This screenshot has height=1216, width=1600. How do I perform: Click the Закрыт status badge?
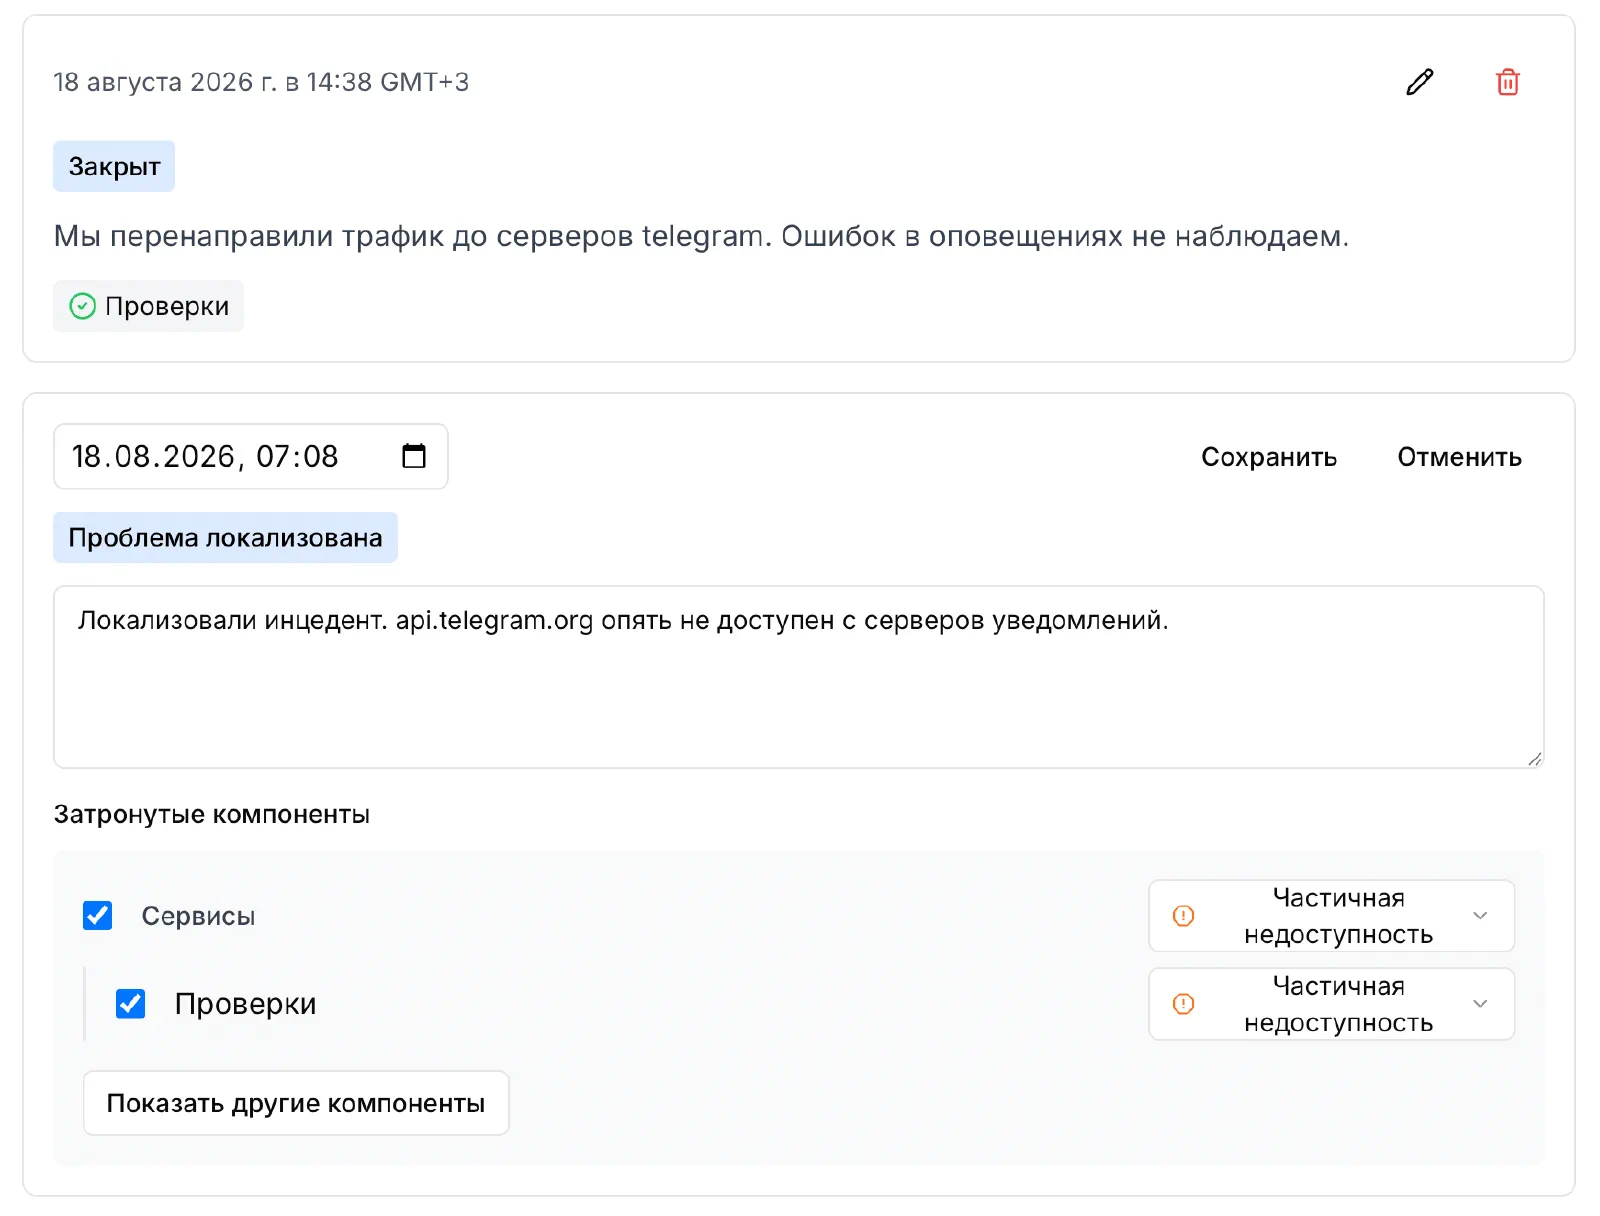pos(114,166)
